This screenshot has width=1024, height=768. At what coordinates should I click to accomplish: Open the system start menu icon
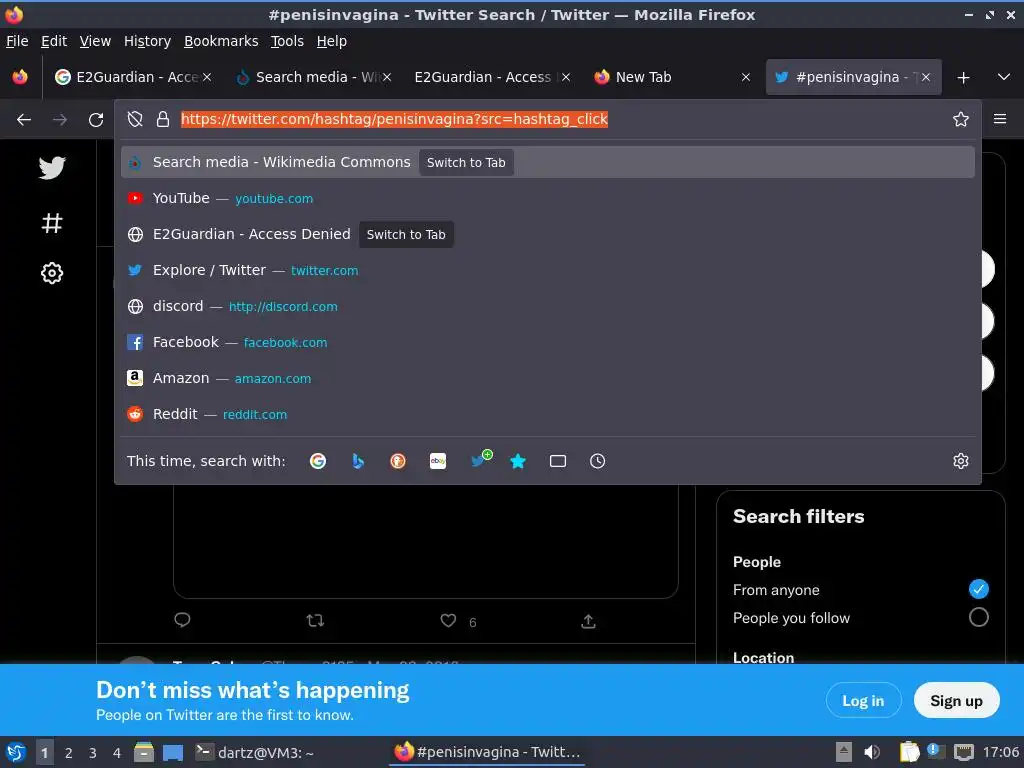(x=16, y=752)
